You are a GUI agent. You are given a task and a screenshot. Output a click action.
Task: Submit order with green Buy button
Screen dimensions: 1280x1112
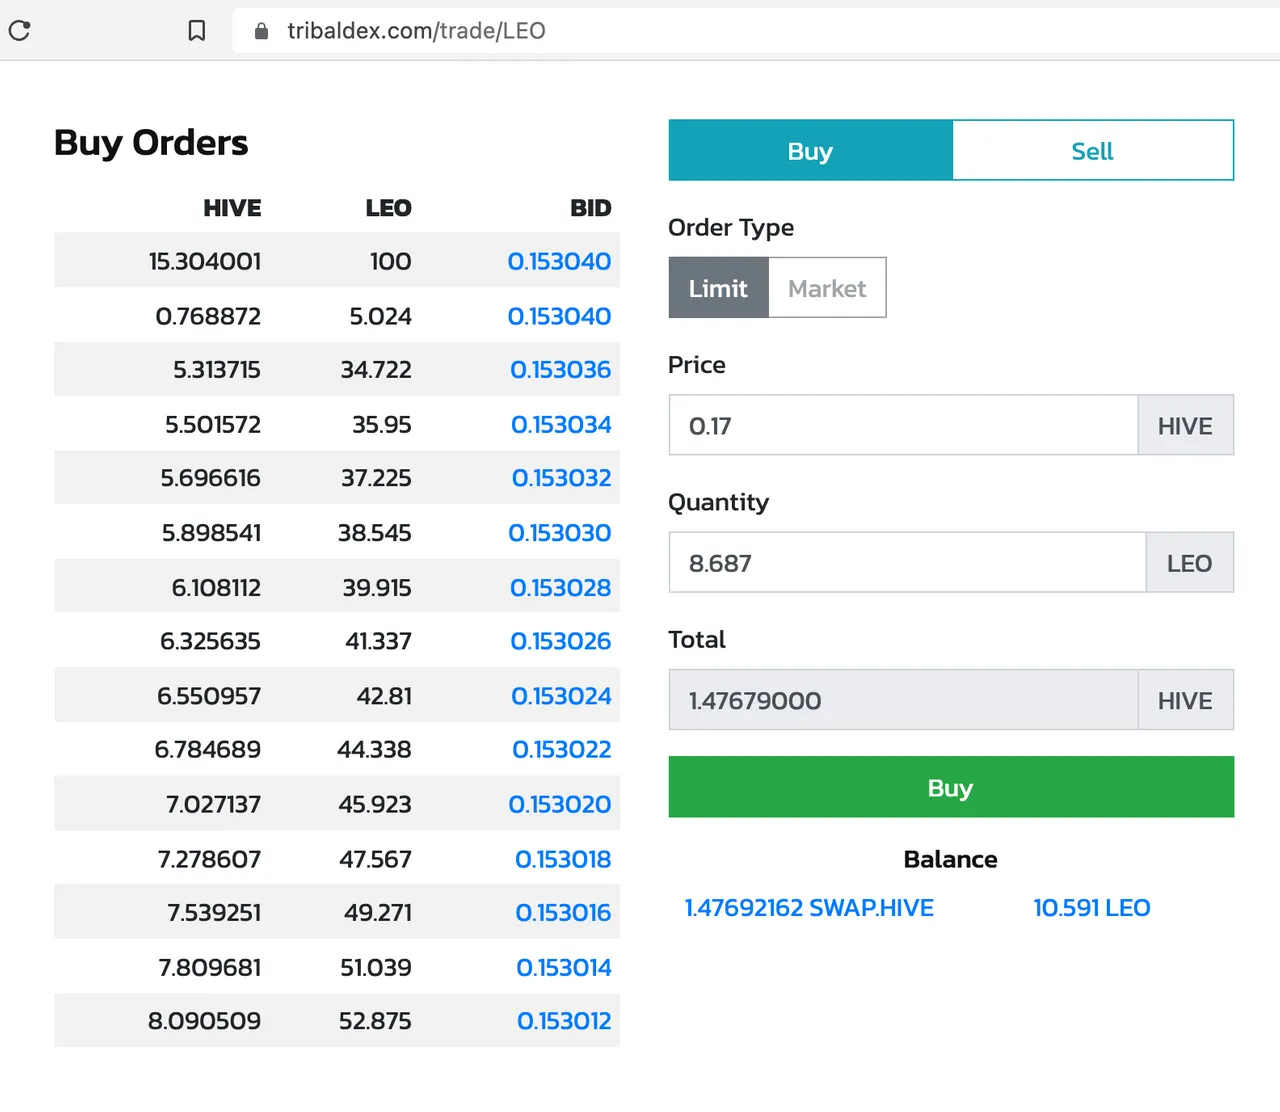(951, 787)
